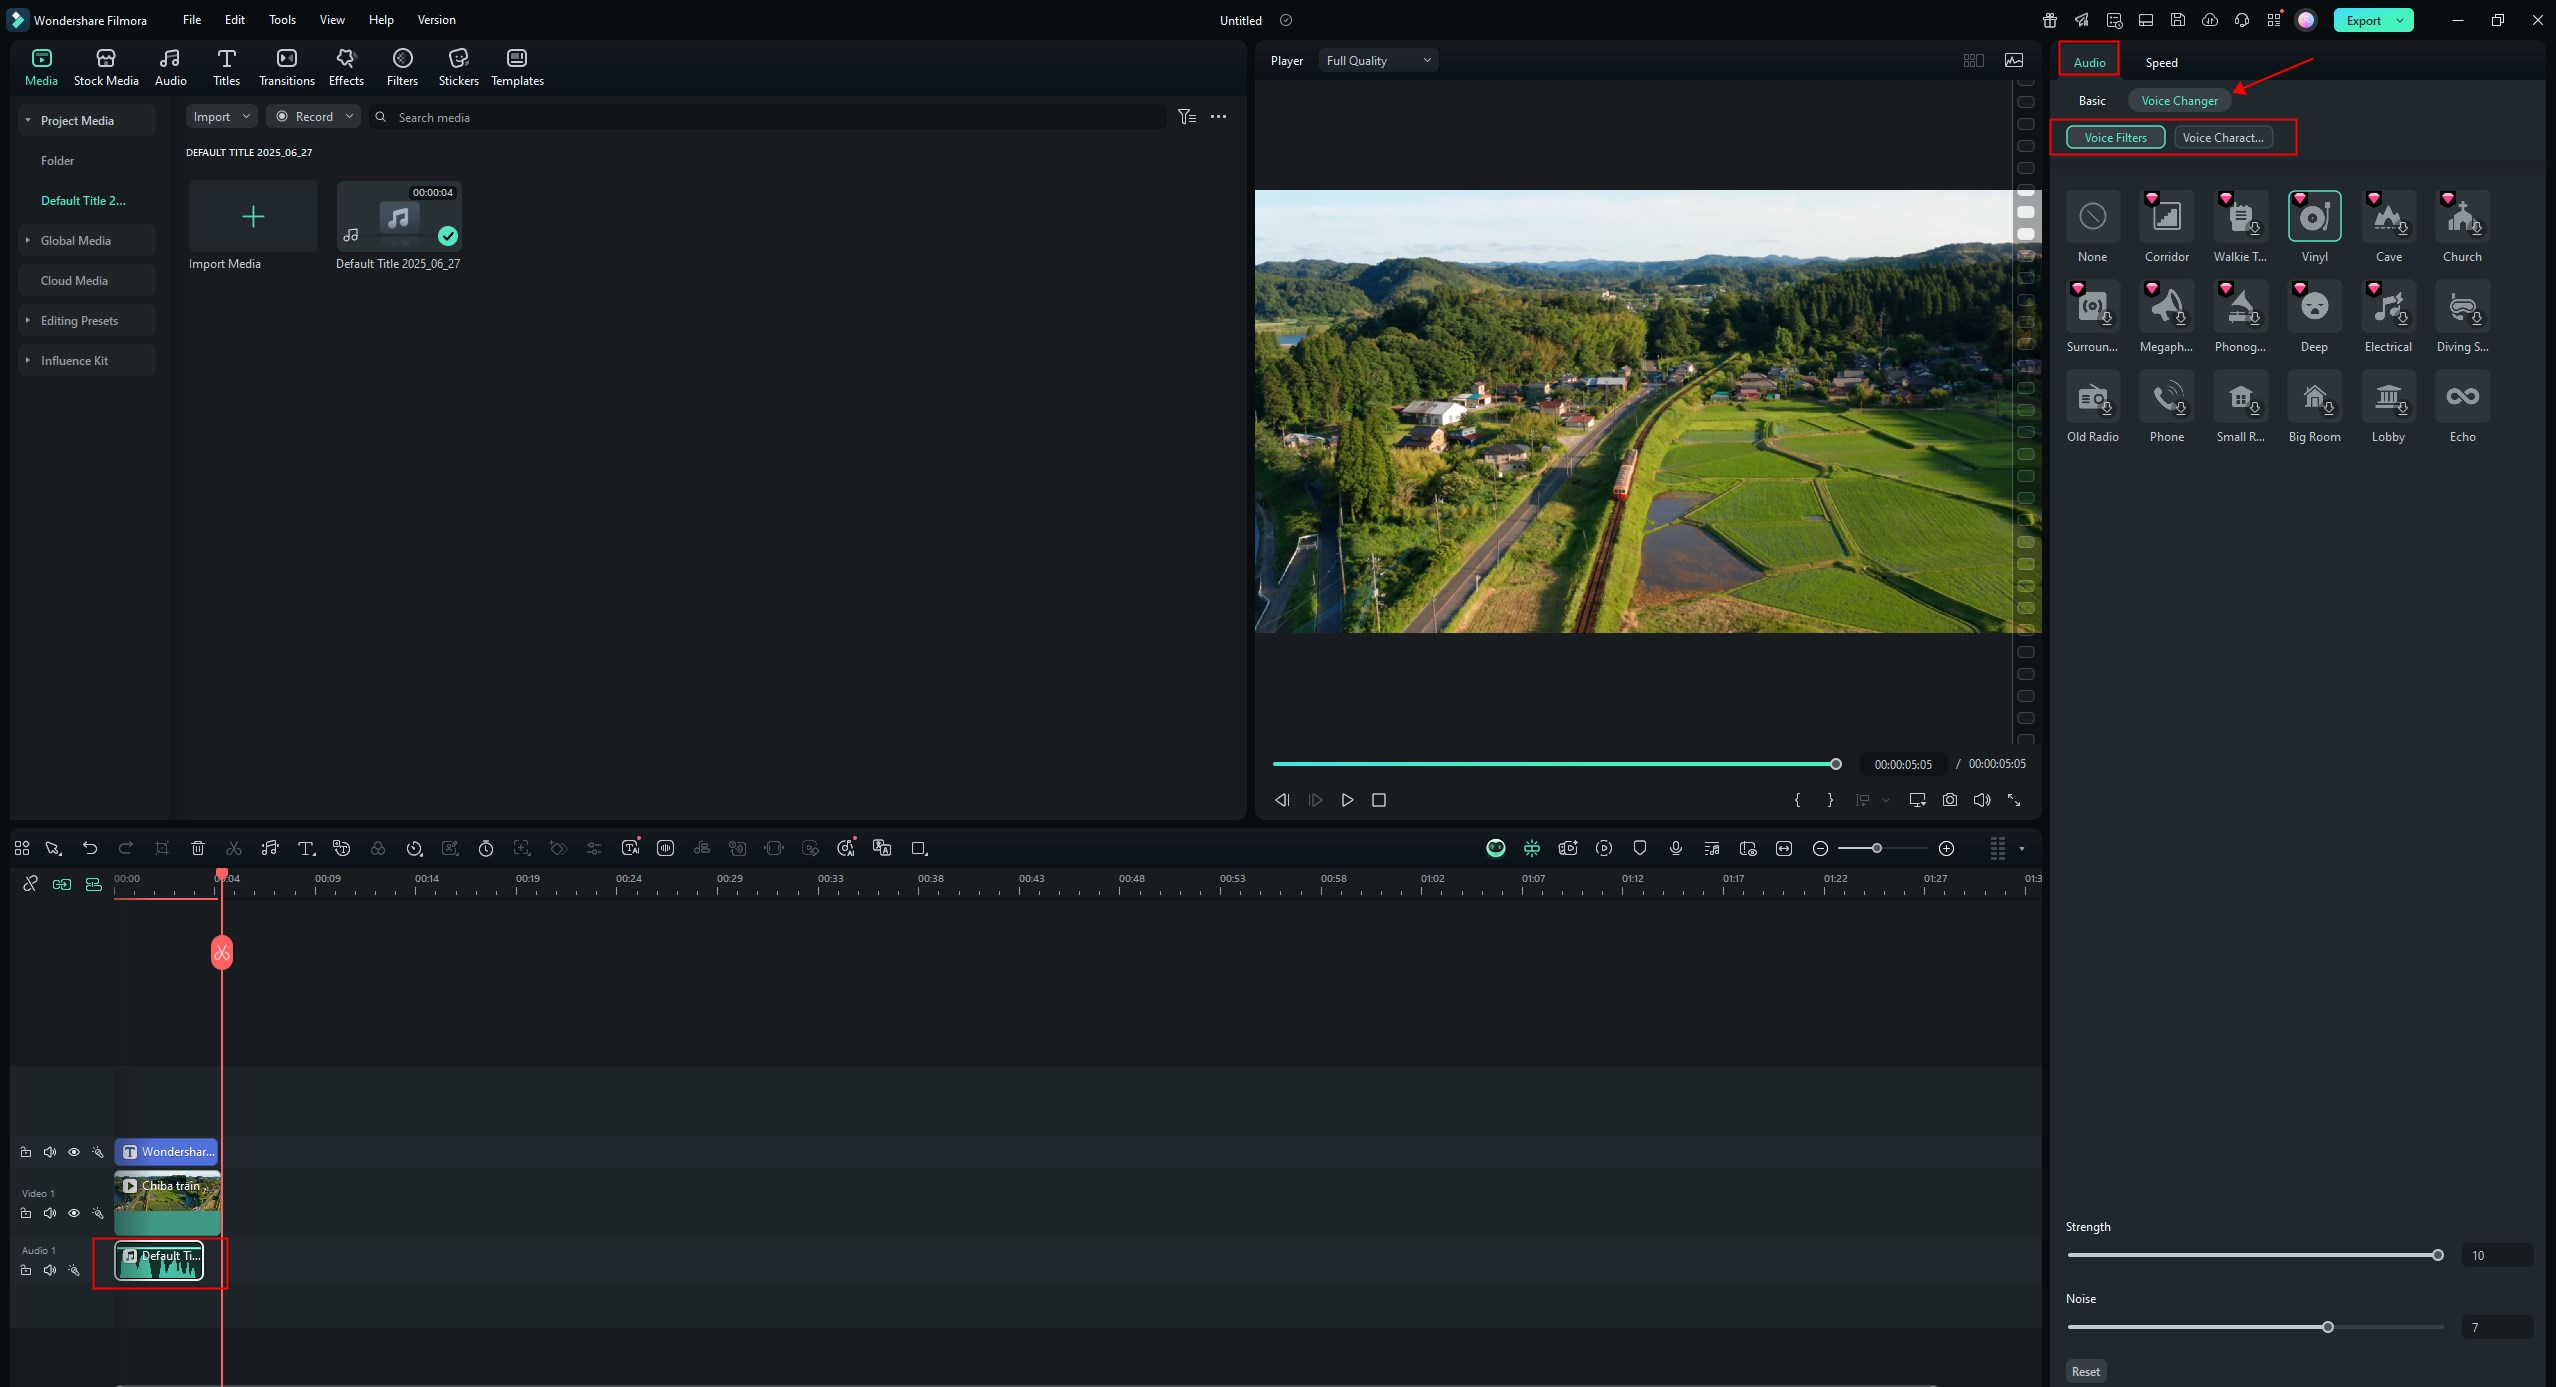Toggle visibility of the title track
The height and width of the screenshot is (1387, 2556).
74,1152
